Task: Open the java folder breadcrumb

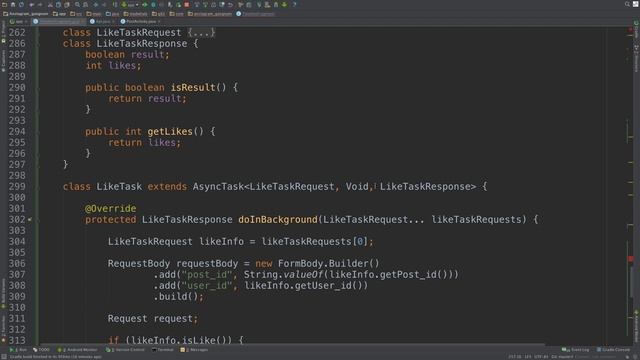Action: click(x=112, y=14)
